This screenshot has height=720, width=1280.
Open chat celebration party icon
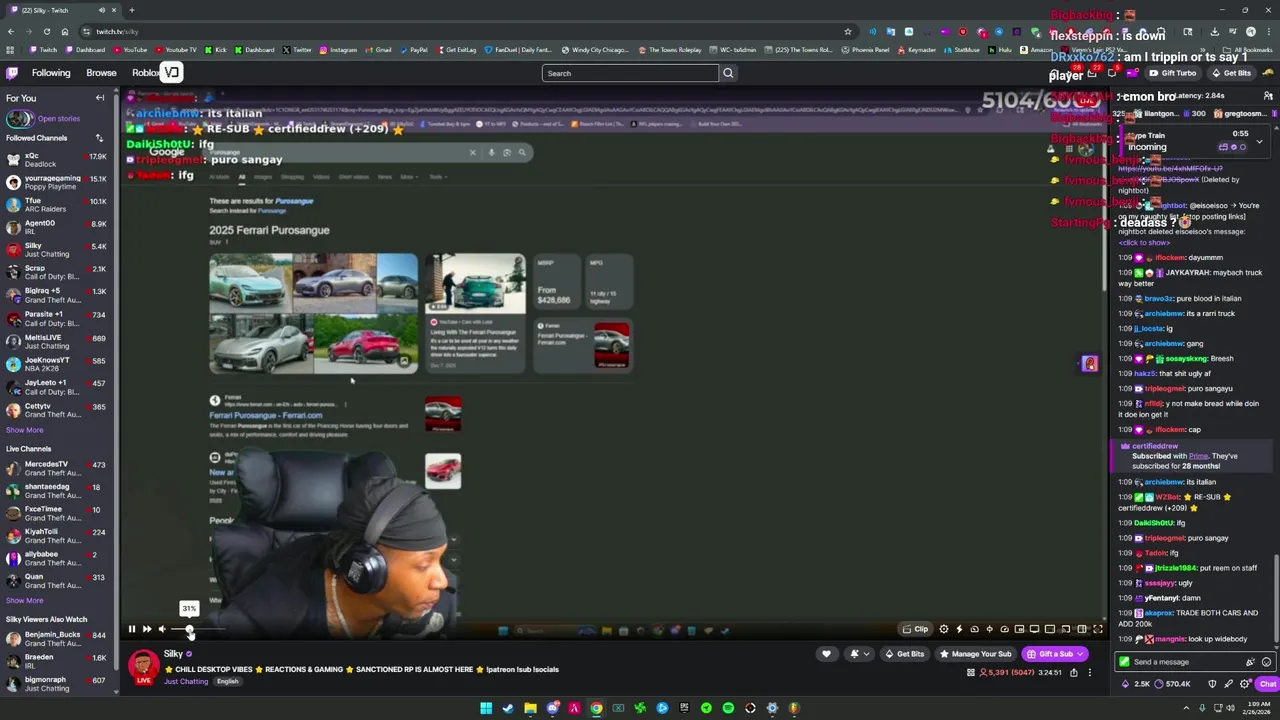coord(1250,662)
